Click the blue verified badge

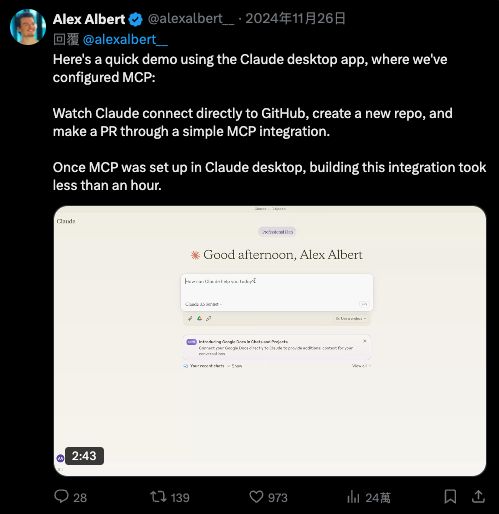tap(136, 19)
